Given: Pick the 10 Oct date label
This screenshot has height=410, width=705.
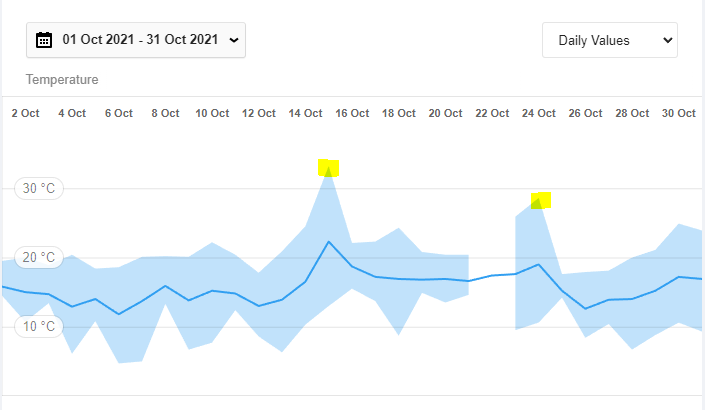Looking at the screenshot, I should [x=212, y=114].
